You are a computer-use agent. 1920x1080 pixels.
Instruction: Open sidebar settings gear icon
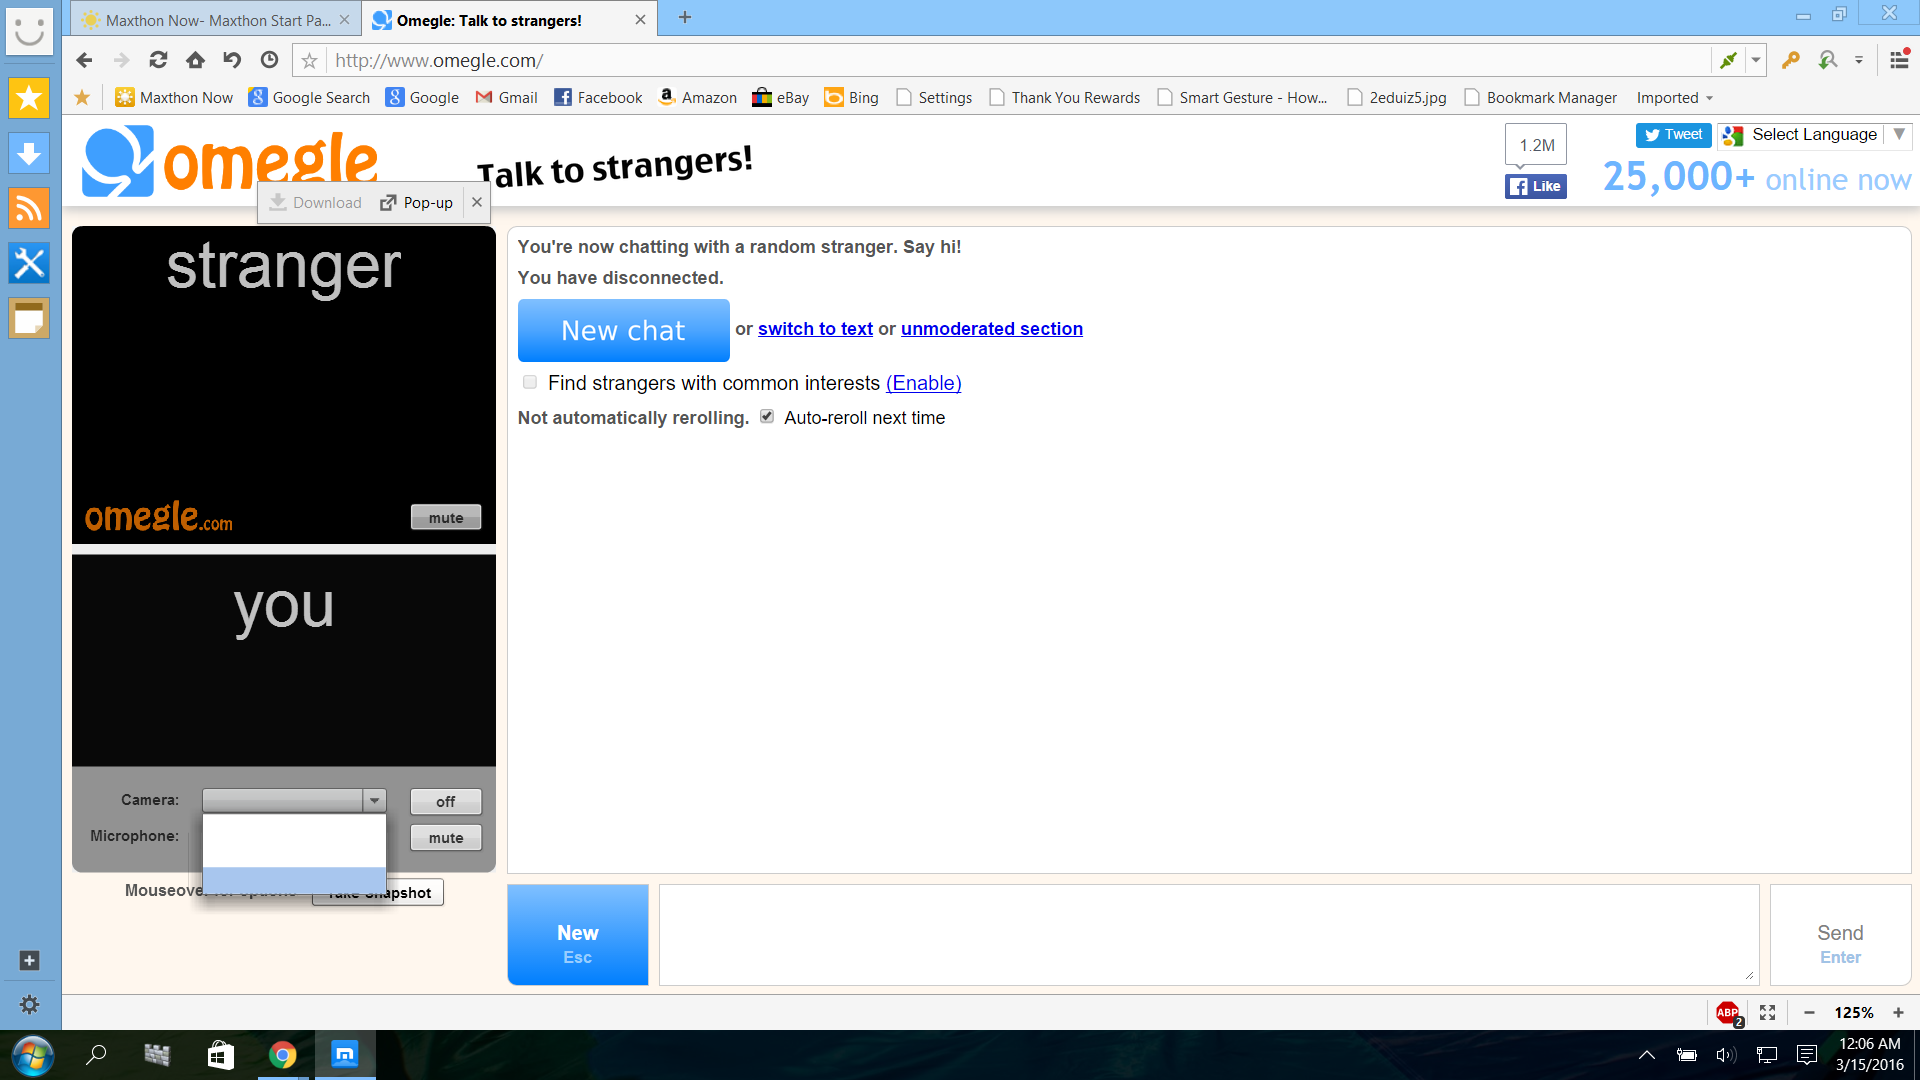(x=29, y=1004)
